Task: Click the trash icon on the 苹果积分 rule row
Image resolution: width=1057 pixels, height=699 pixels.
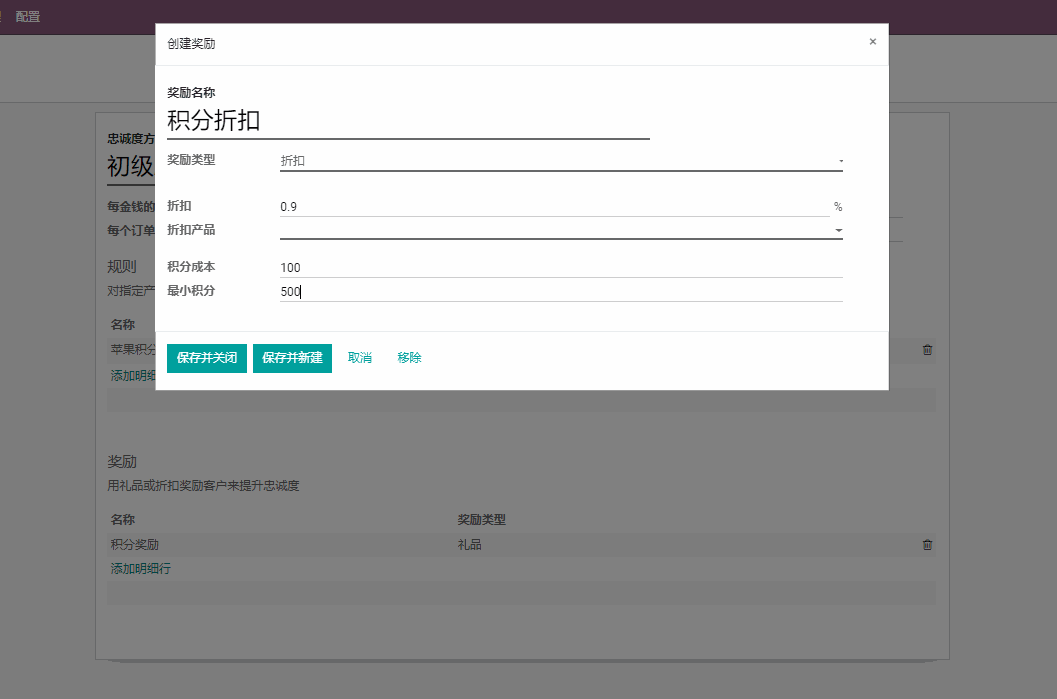Action: tap(927, 350)
